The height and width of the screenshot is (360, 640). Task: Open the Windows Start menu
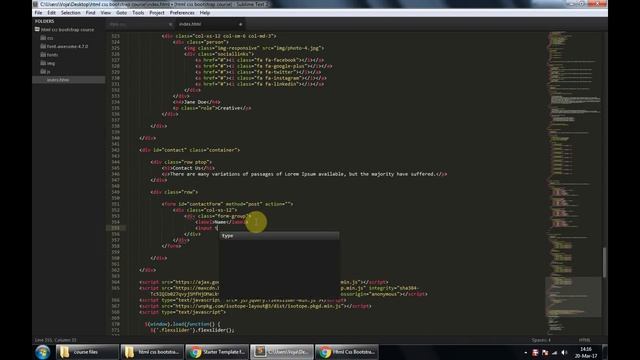tap(42, 352)
